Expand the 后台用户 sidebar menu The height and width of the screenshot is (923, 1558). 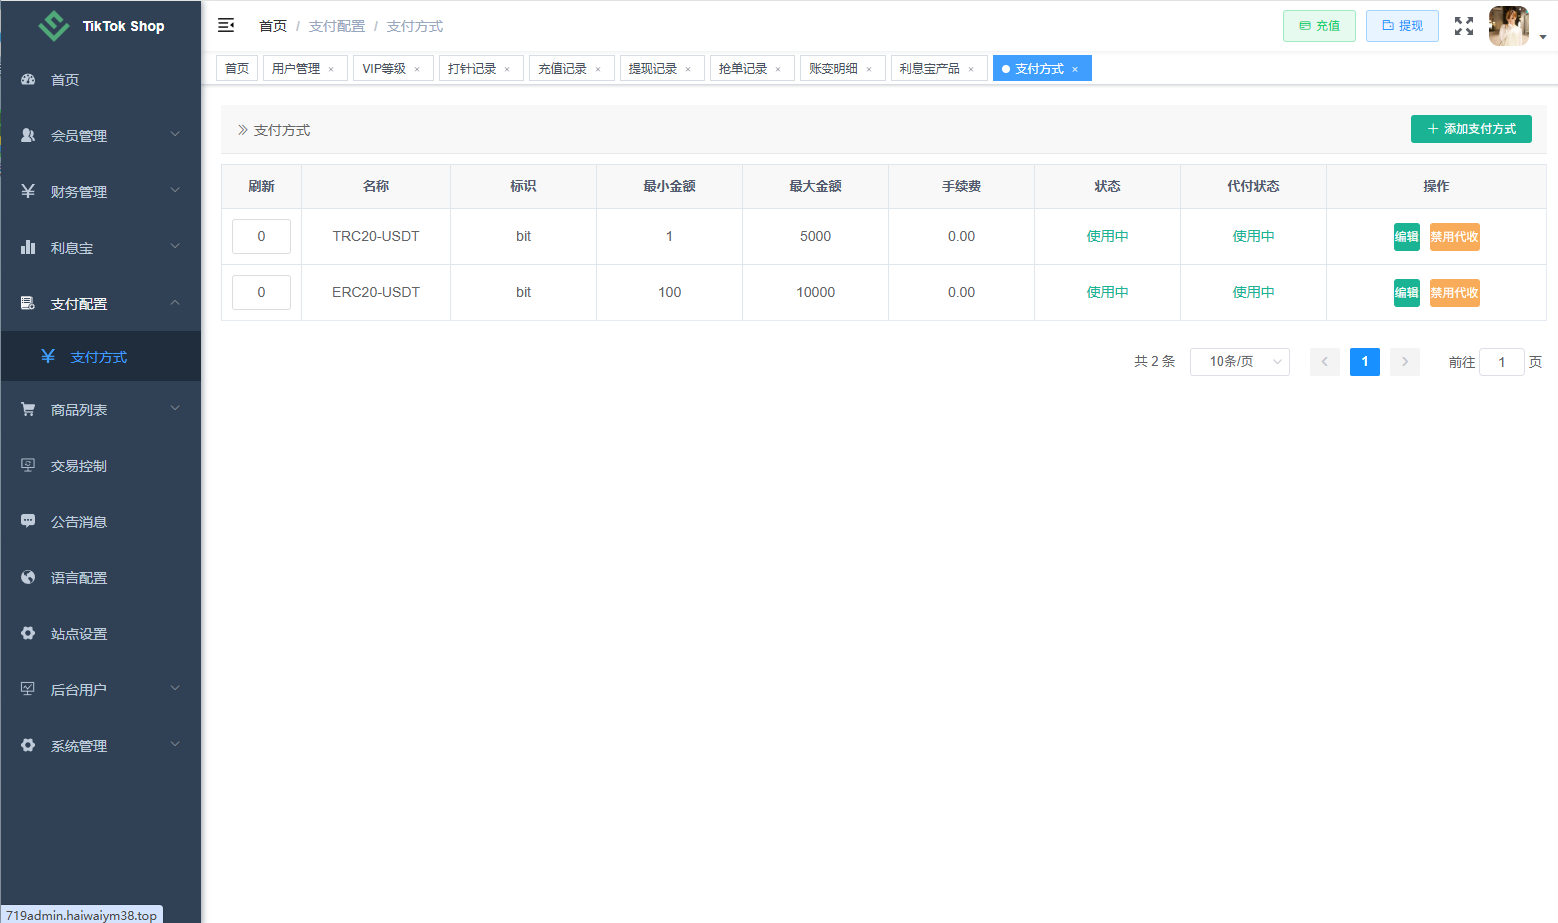click(x=100, y=690)
